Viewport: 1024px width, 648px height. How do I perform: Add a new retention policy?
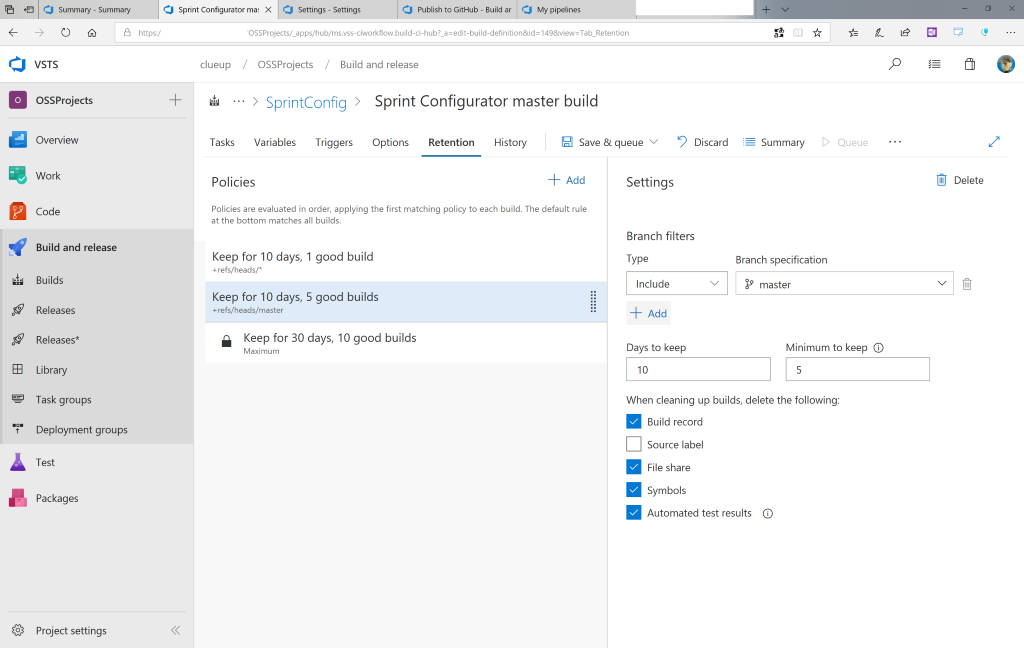(567, 180)
